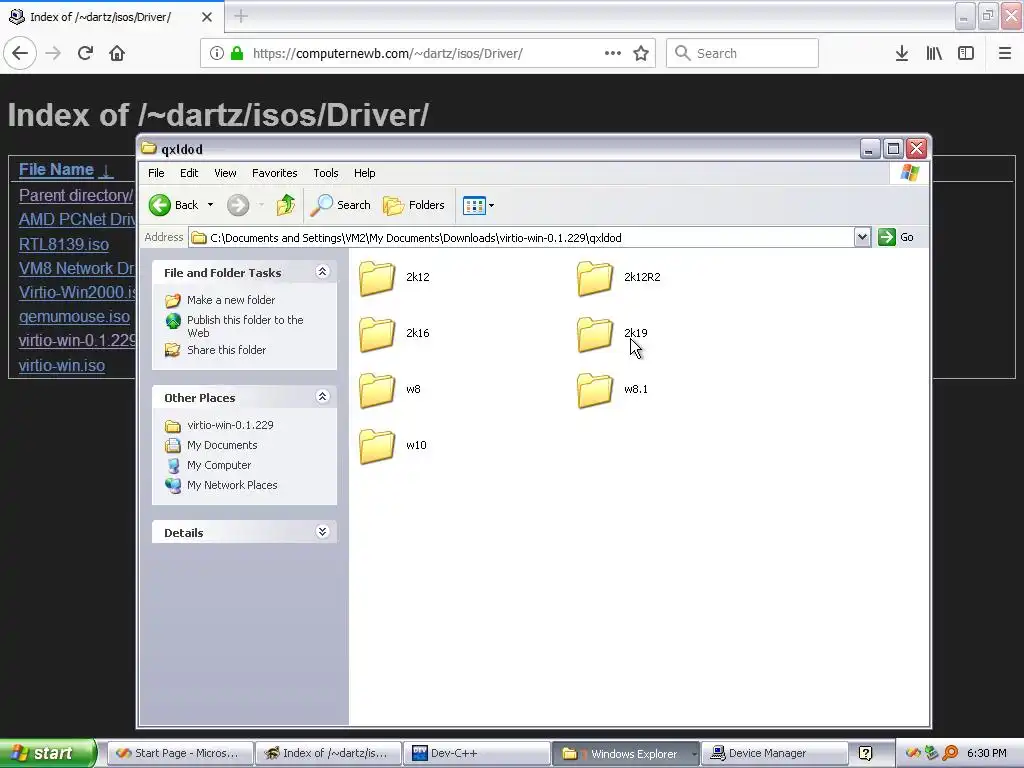Collapse File and Folder Tasks panel
This screenshot has width=1024, height=768.
tap(323, 272)
